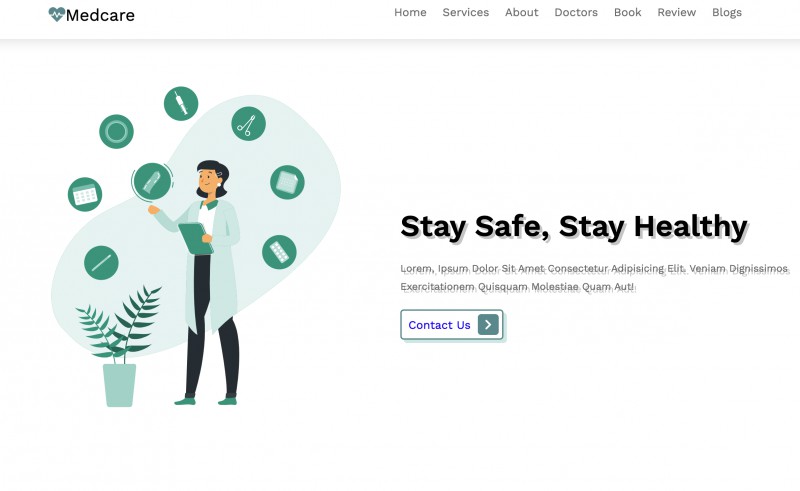Select the Book nav item
This screenshot has width=800, height=491.
tap(628, 12)
